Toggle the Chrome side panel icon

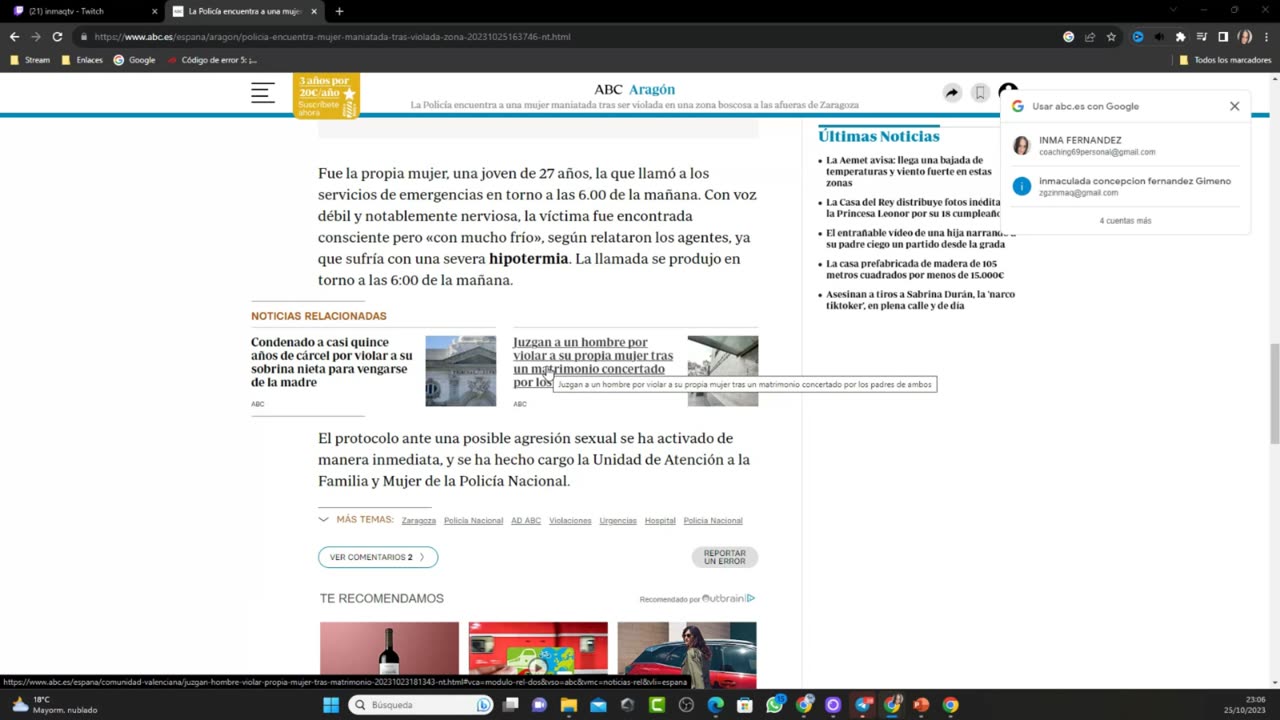1222,37
